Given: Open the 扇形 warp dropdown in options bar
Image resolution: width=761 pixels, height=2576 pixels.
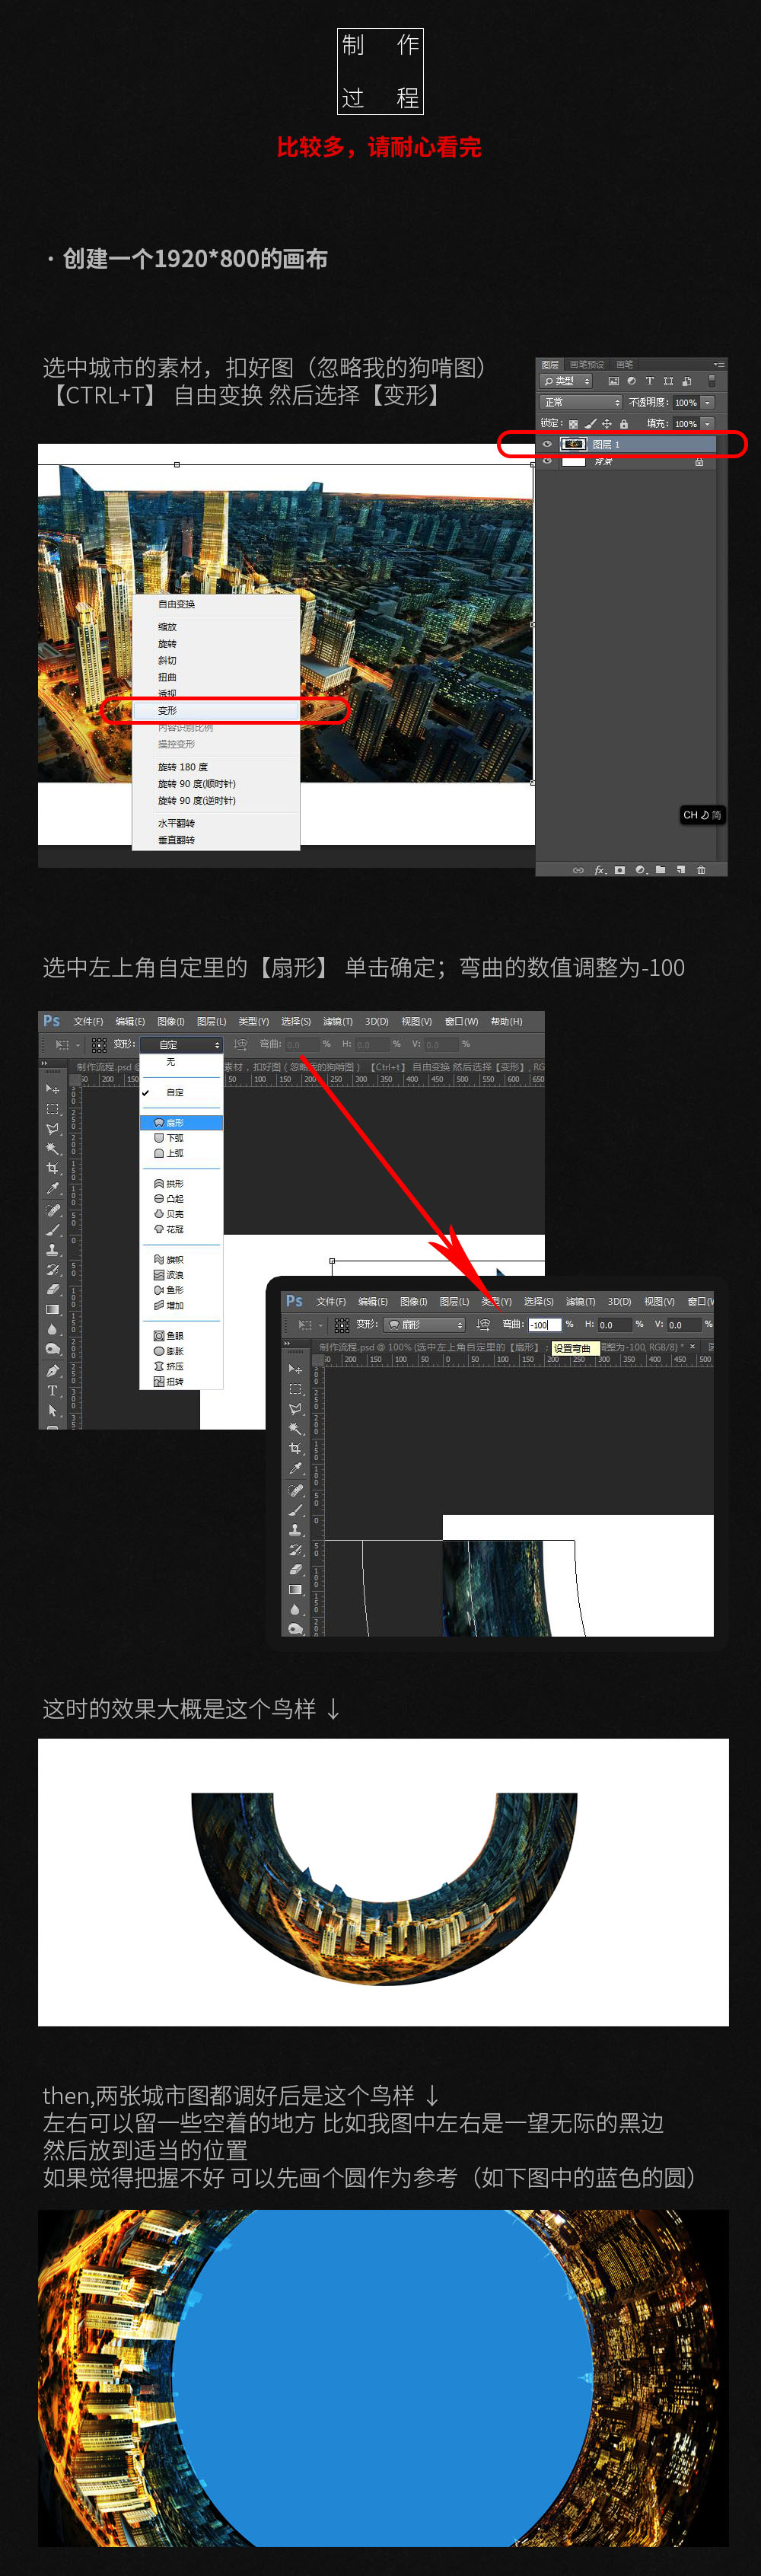Looking at the screenshot, I should pyautogui.click(x=425, y=1324).
